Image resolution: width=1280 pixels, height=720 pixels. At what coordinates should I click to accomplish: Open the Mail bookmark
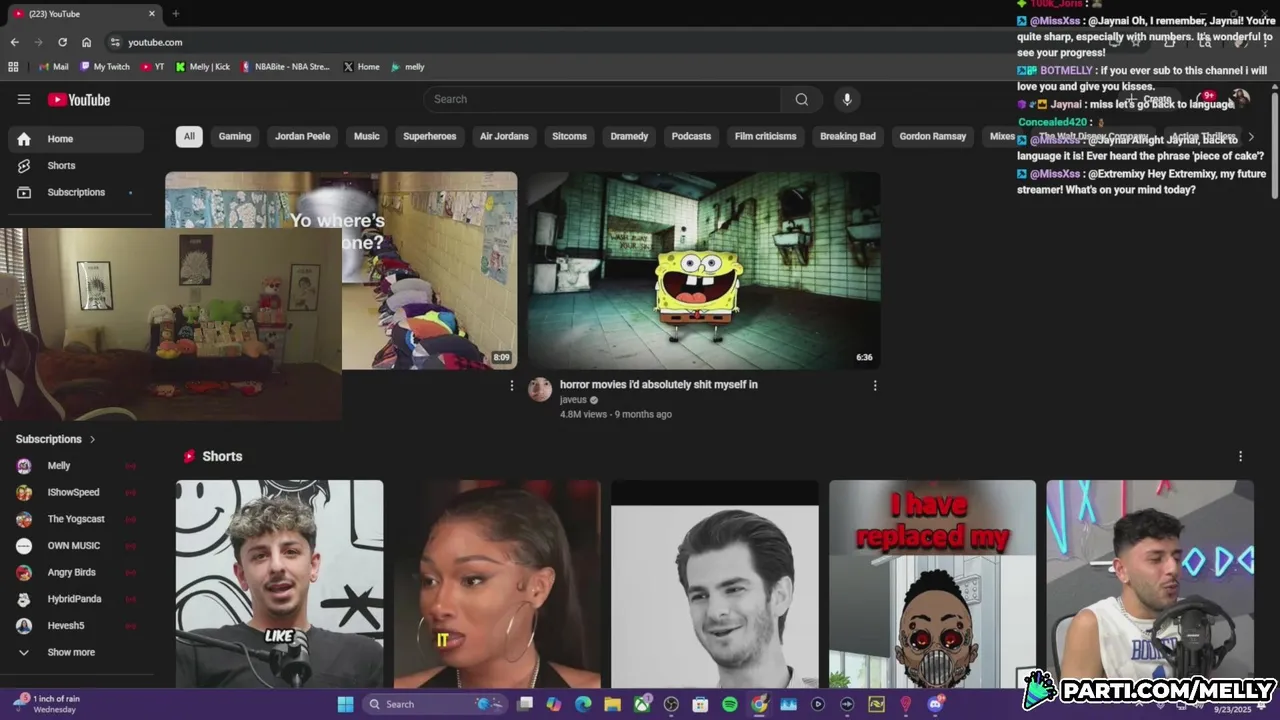point(53,67)
